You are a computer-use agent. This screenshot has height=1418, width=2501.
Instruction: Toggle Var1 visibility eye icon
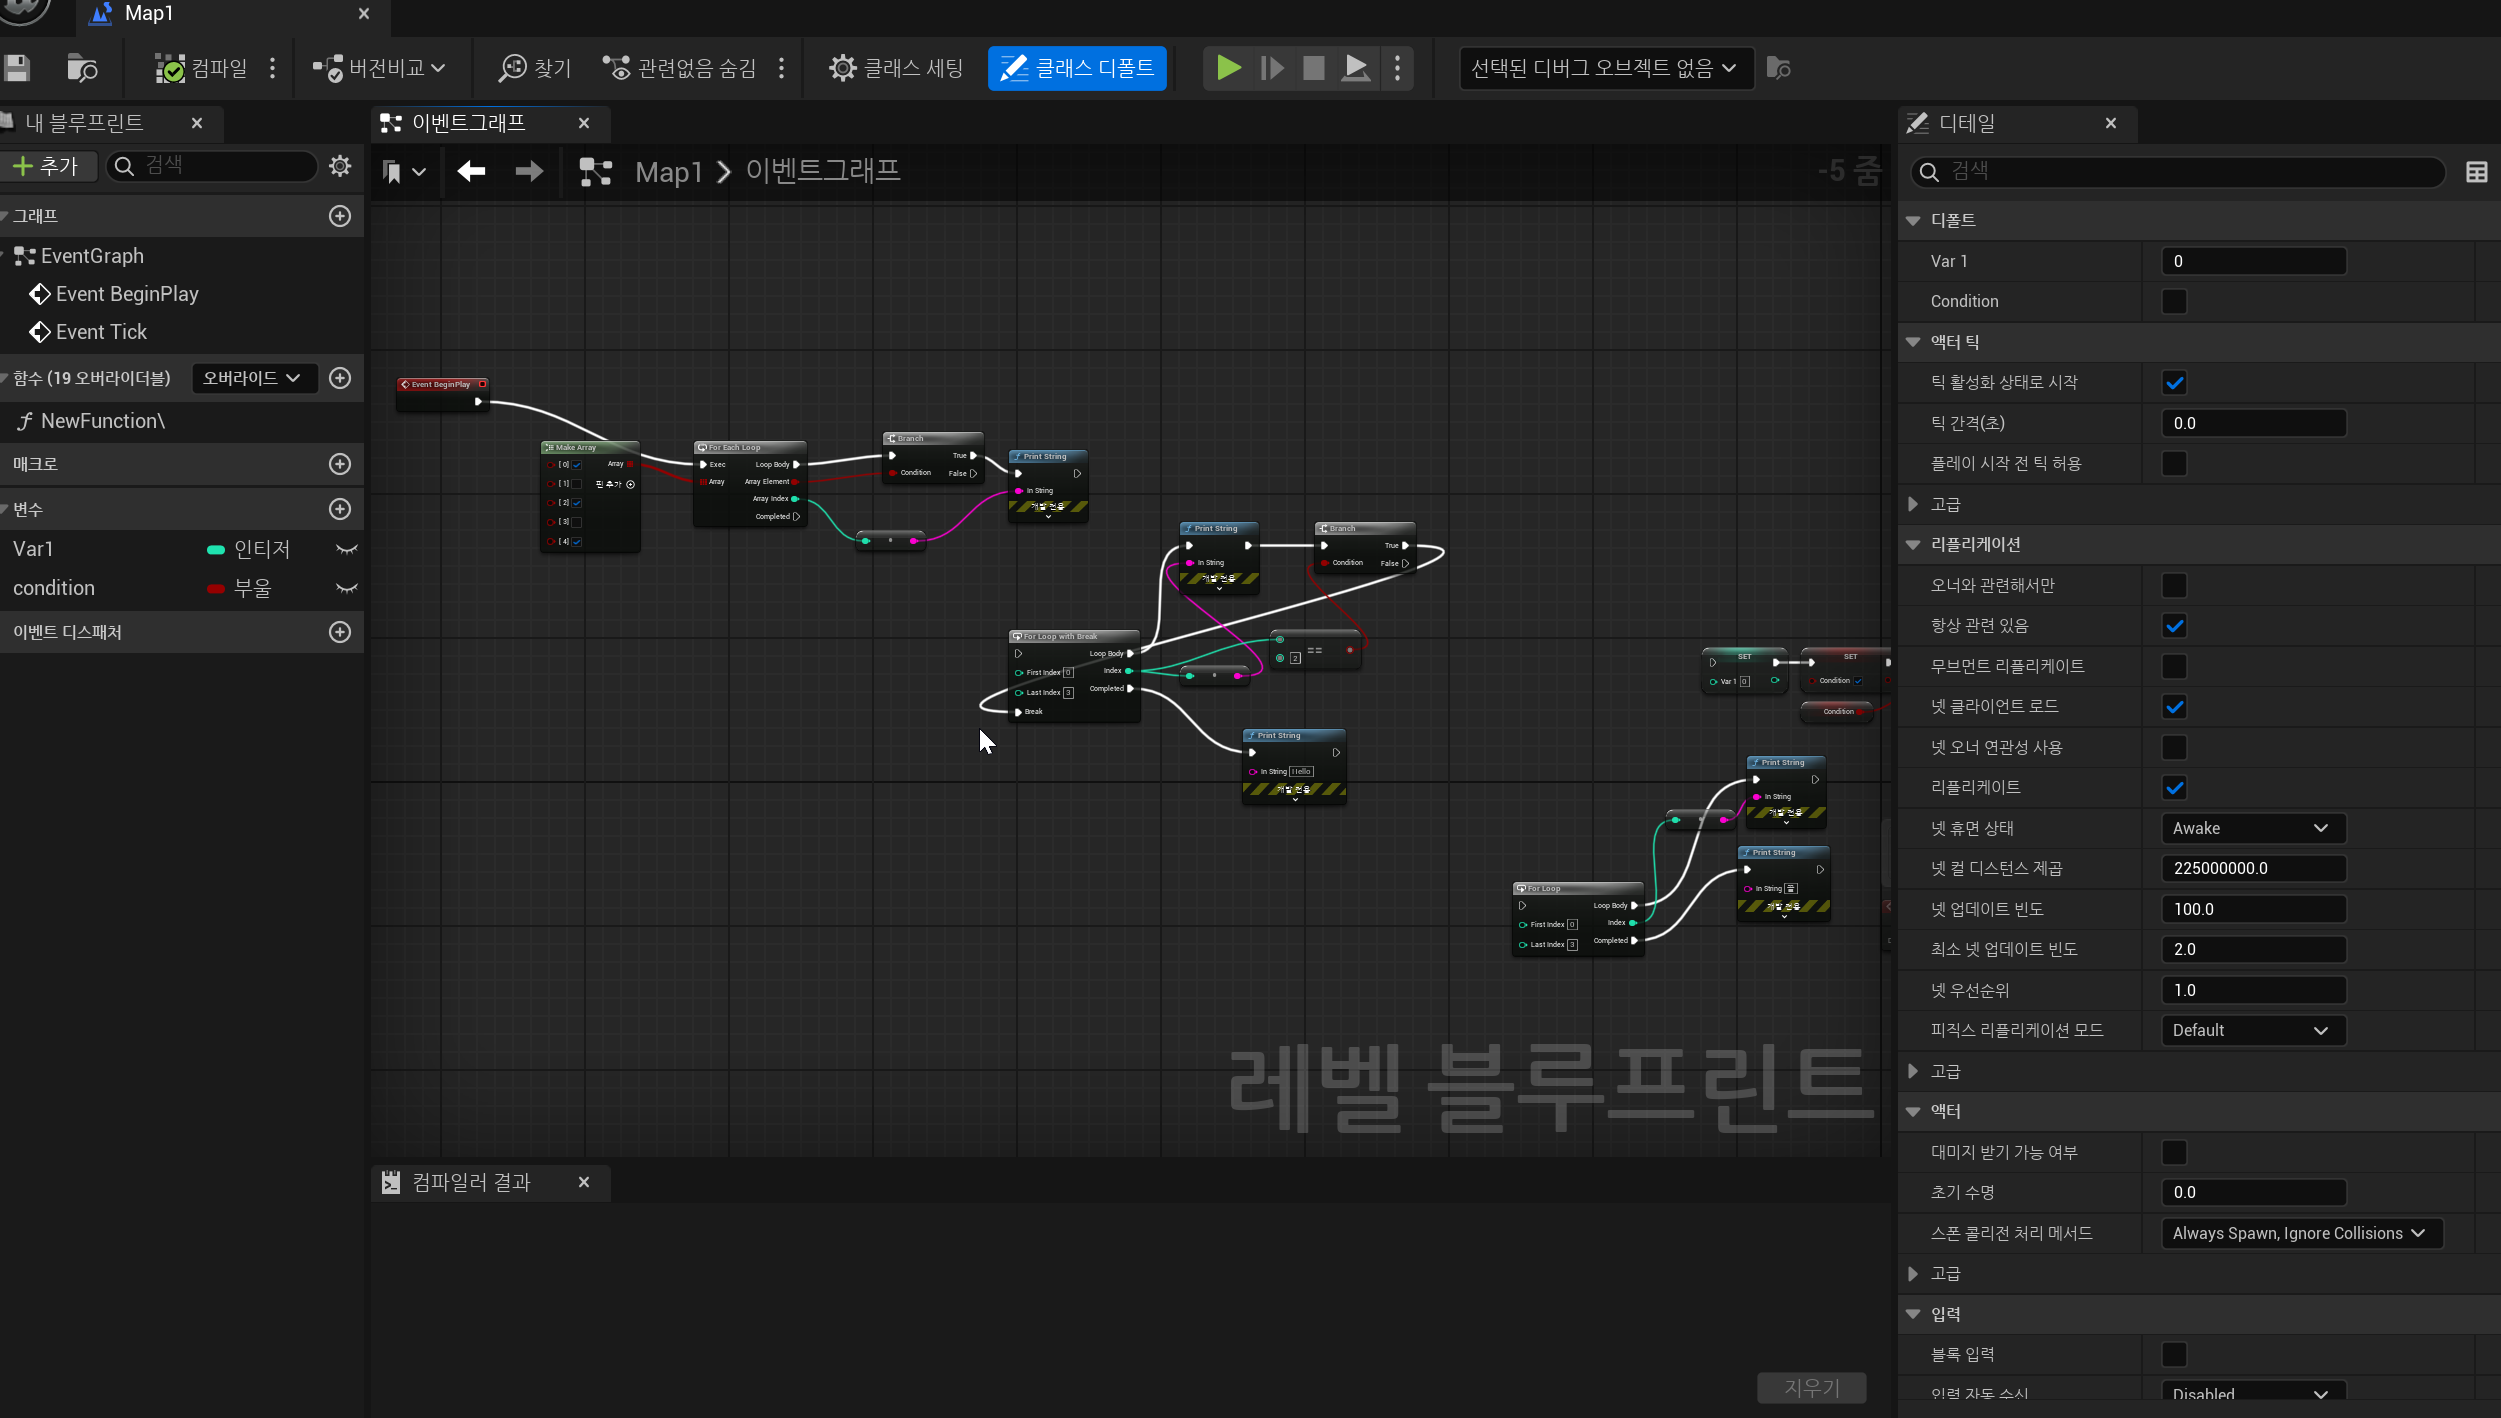346,549
